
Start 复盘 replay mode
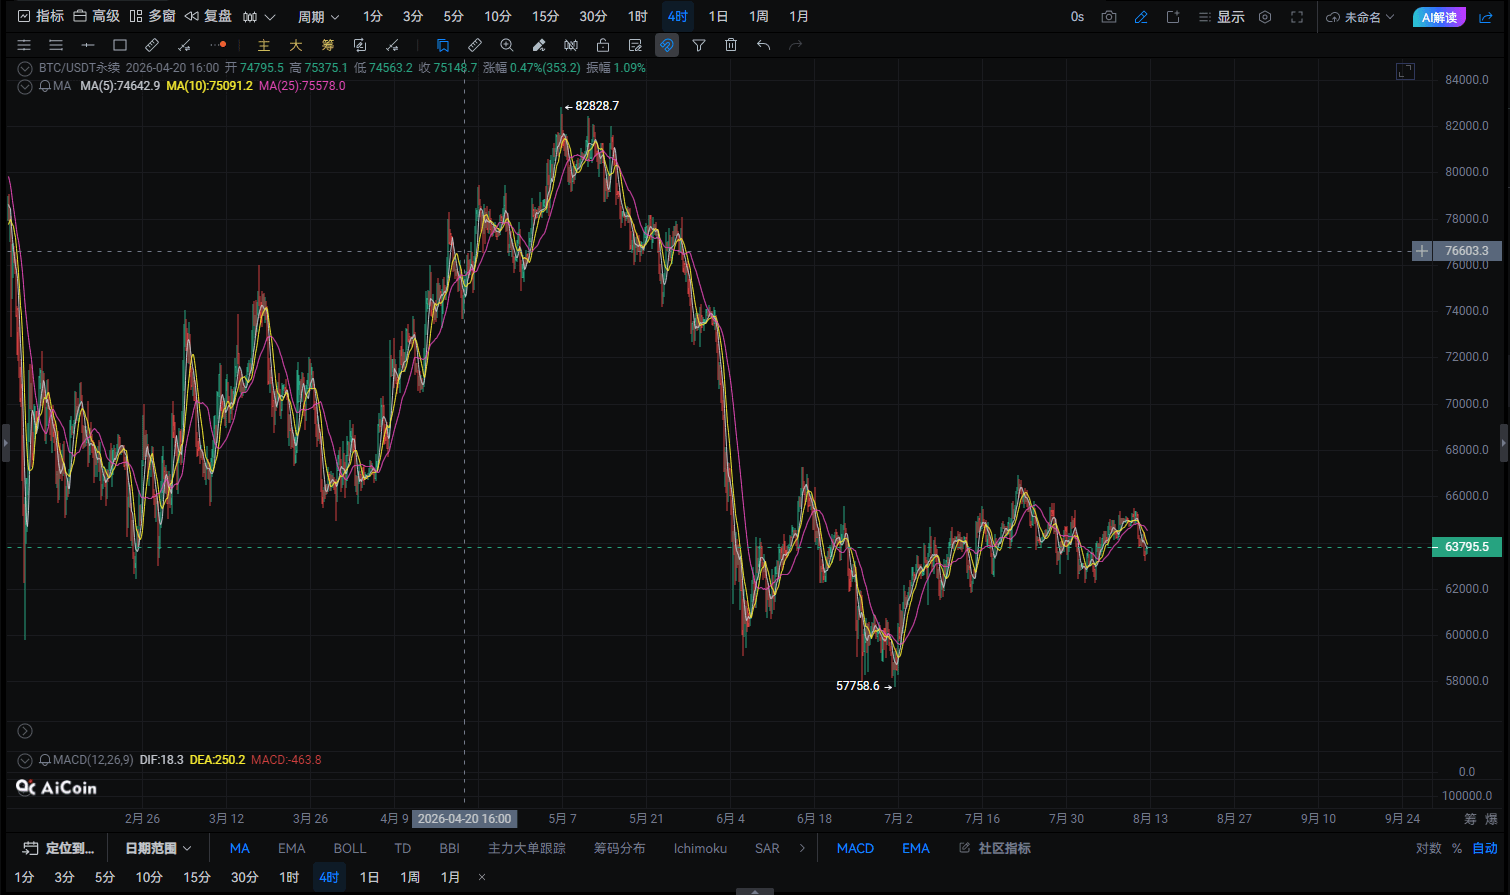pyautogui.click(x=209, y=16)
